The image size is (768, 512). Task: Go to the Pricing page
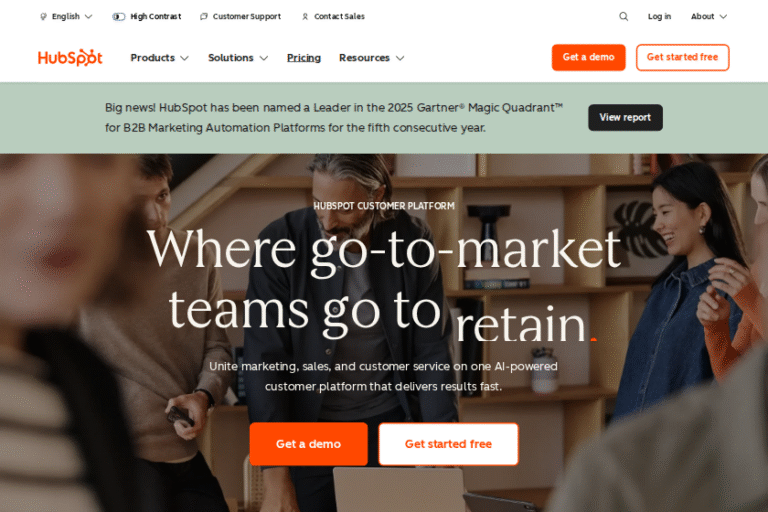coord(304,58)
